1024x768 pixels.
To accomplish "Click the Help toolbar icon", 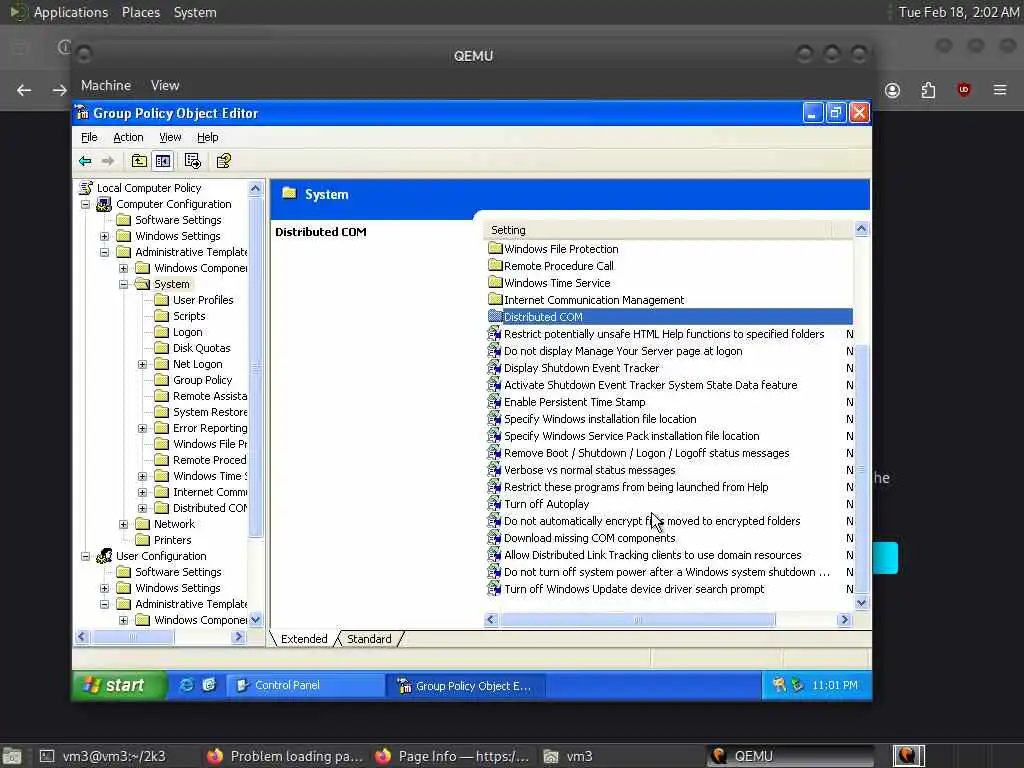I will coord(223,161).
